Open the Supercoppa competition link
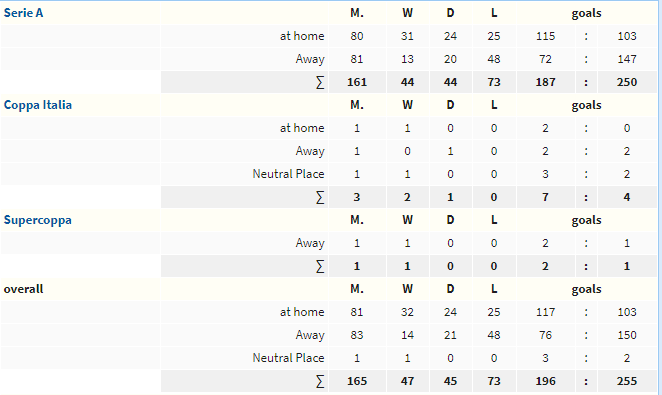 tap(38, 220)
